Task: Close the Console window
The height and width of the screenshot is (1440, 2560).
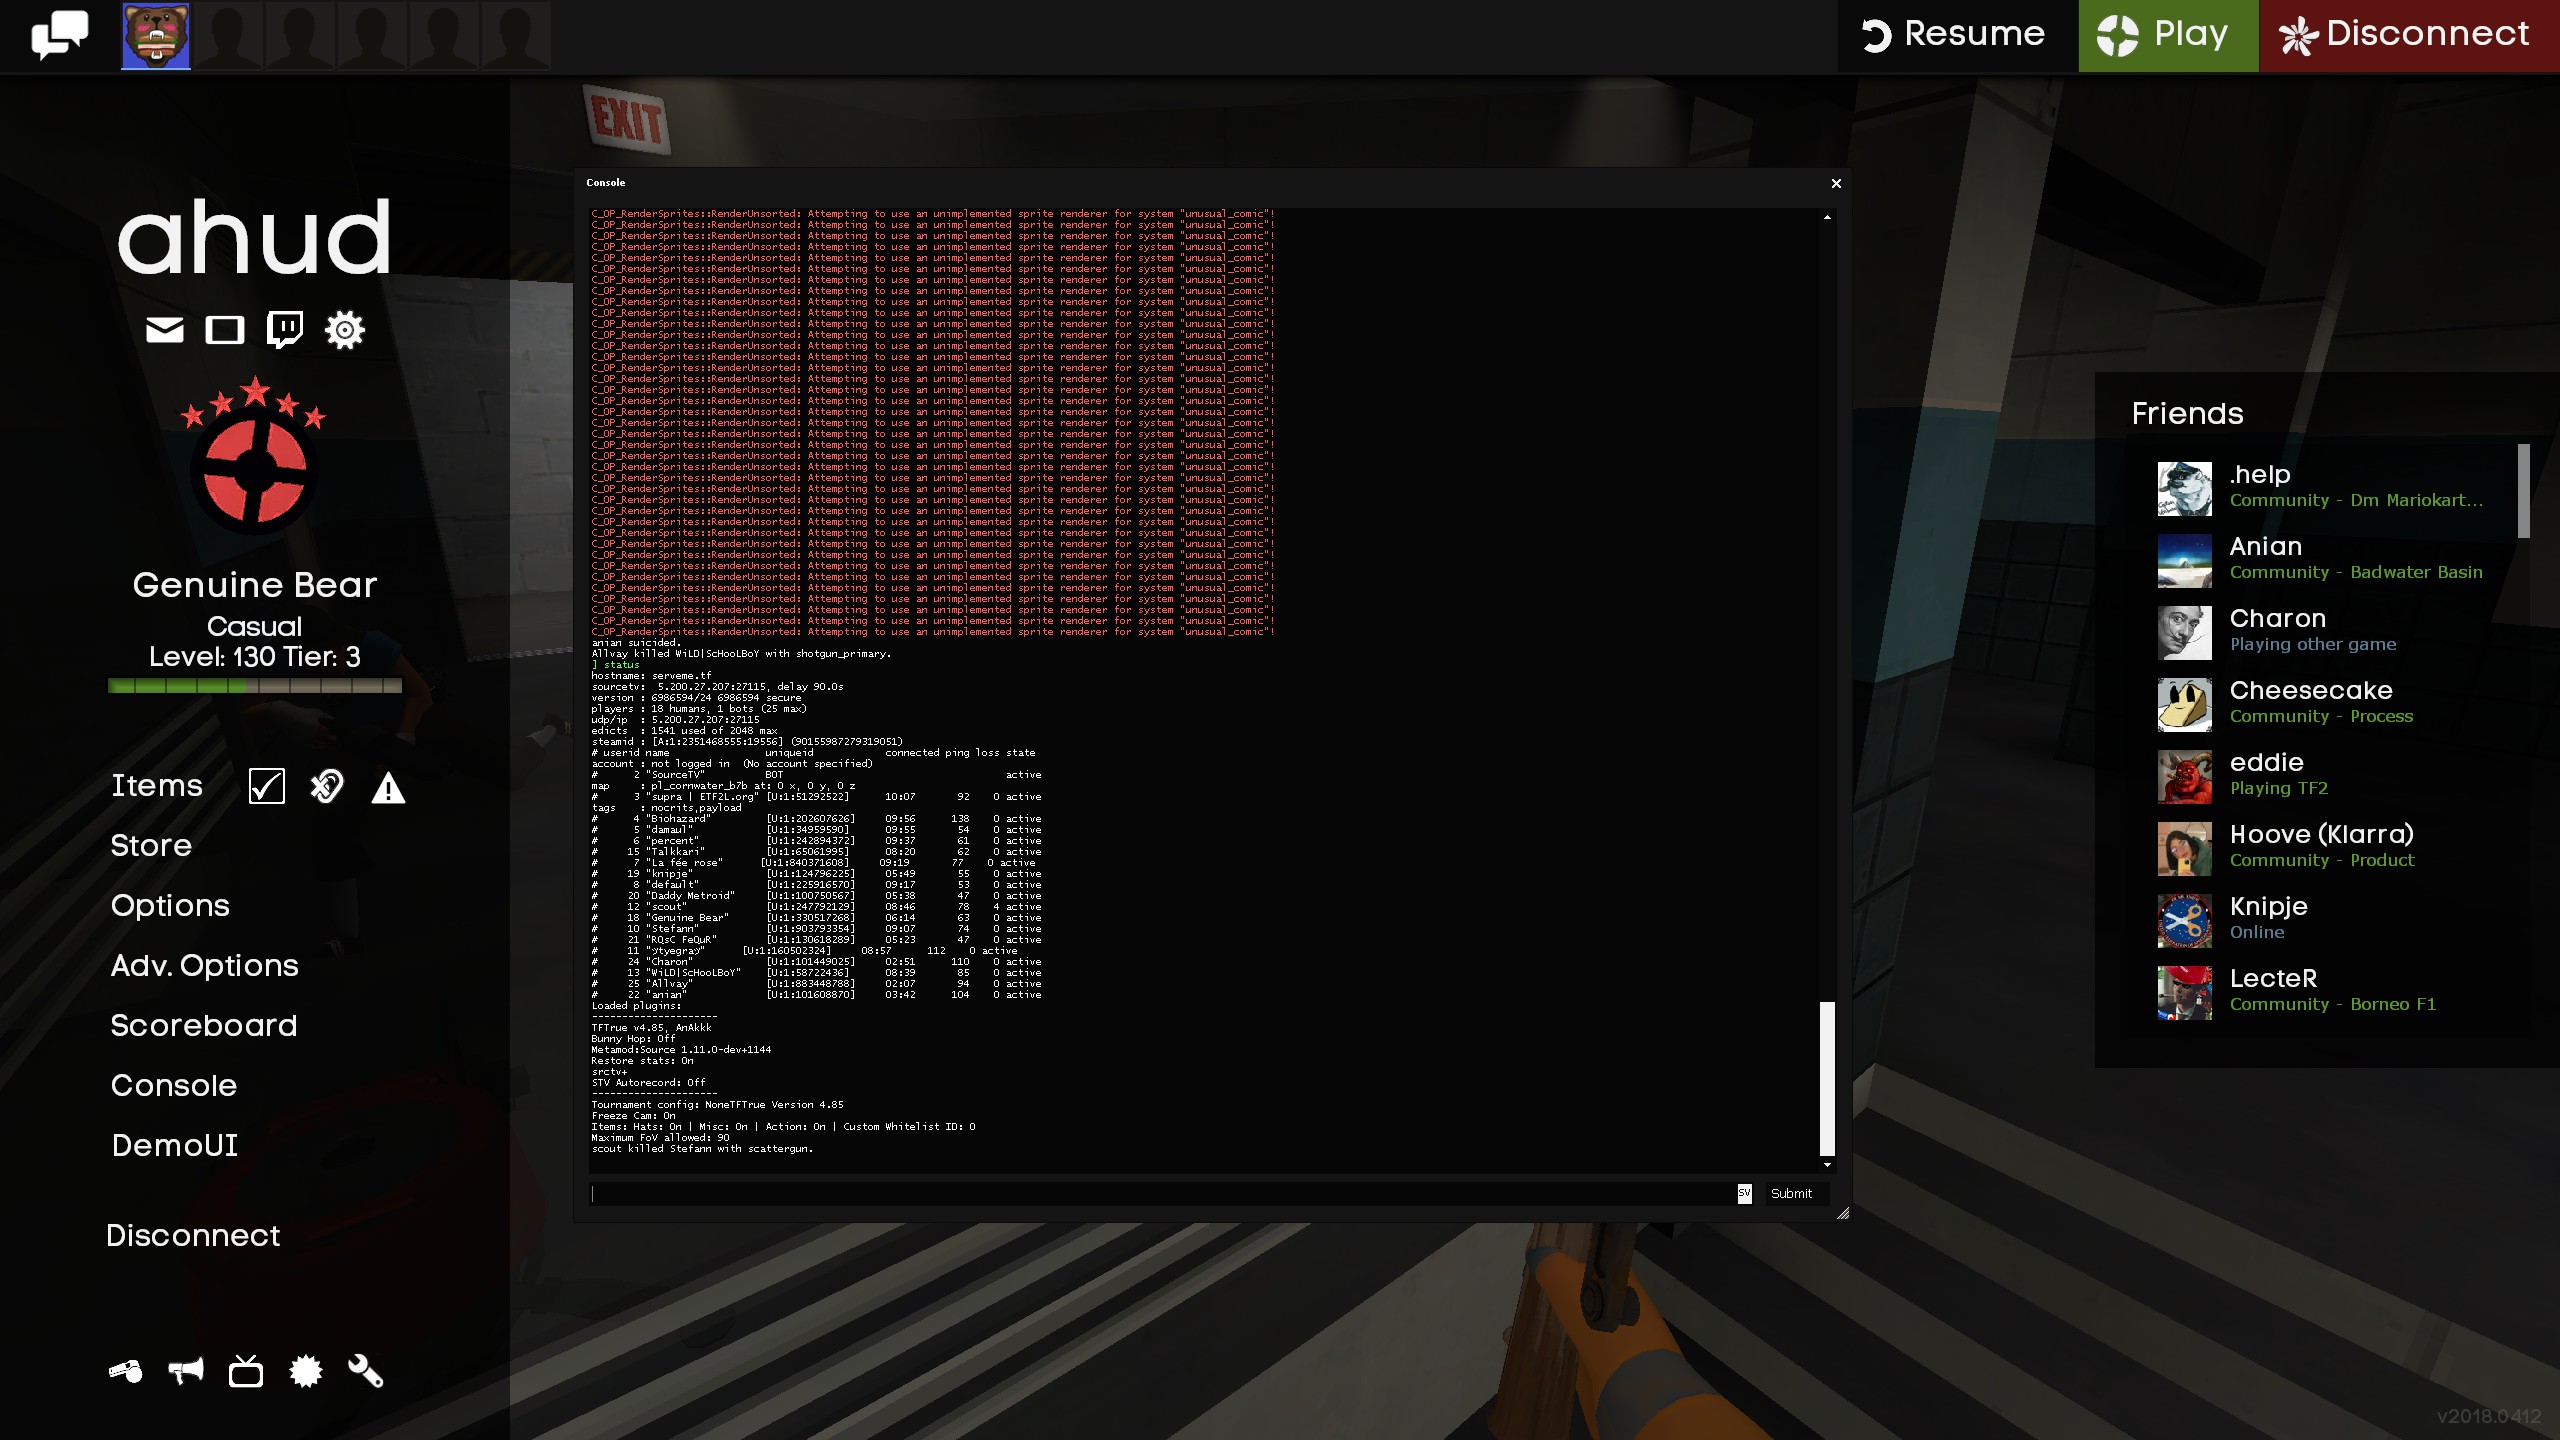Action: (1836, 183)
